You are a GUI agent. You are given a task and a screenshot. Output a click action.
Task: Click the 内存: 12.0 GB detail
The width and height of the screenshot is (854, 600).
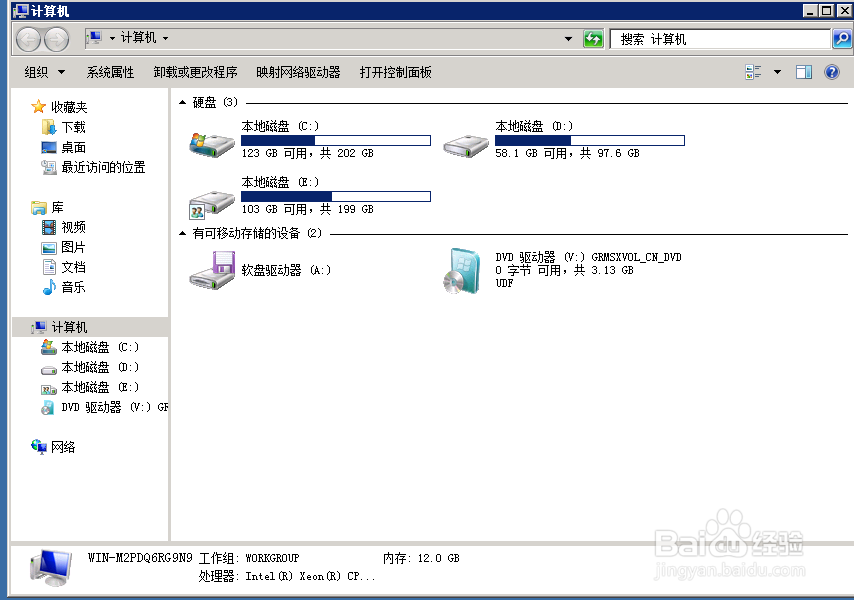pyautogui.click(x=421, y=558)
